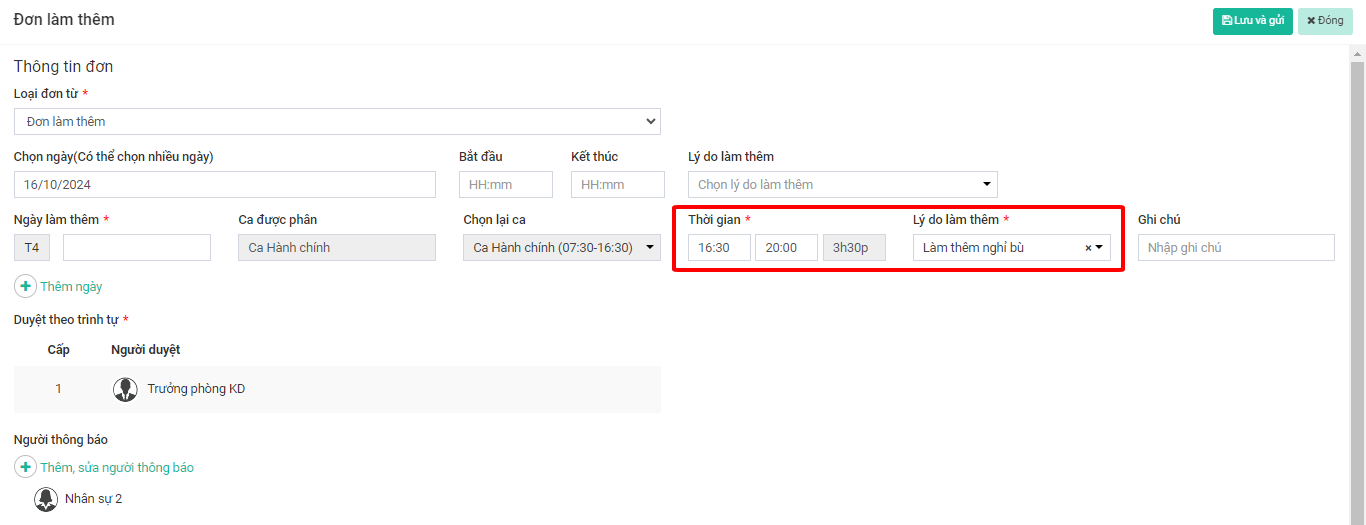Click the Nhân sự 2 avatar icon
This screenshot has height=525, width=1366.
46,499
